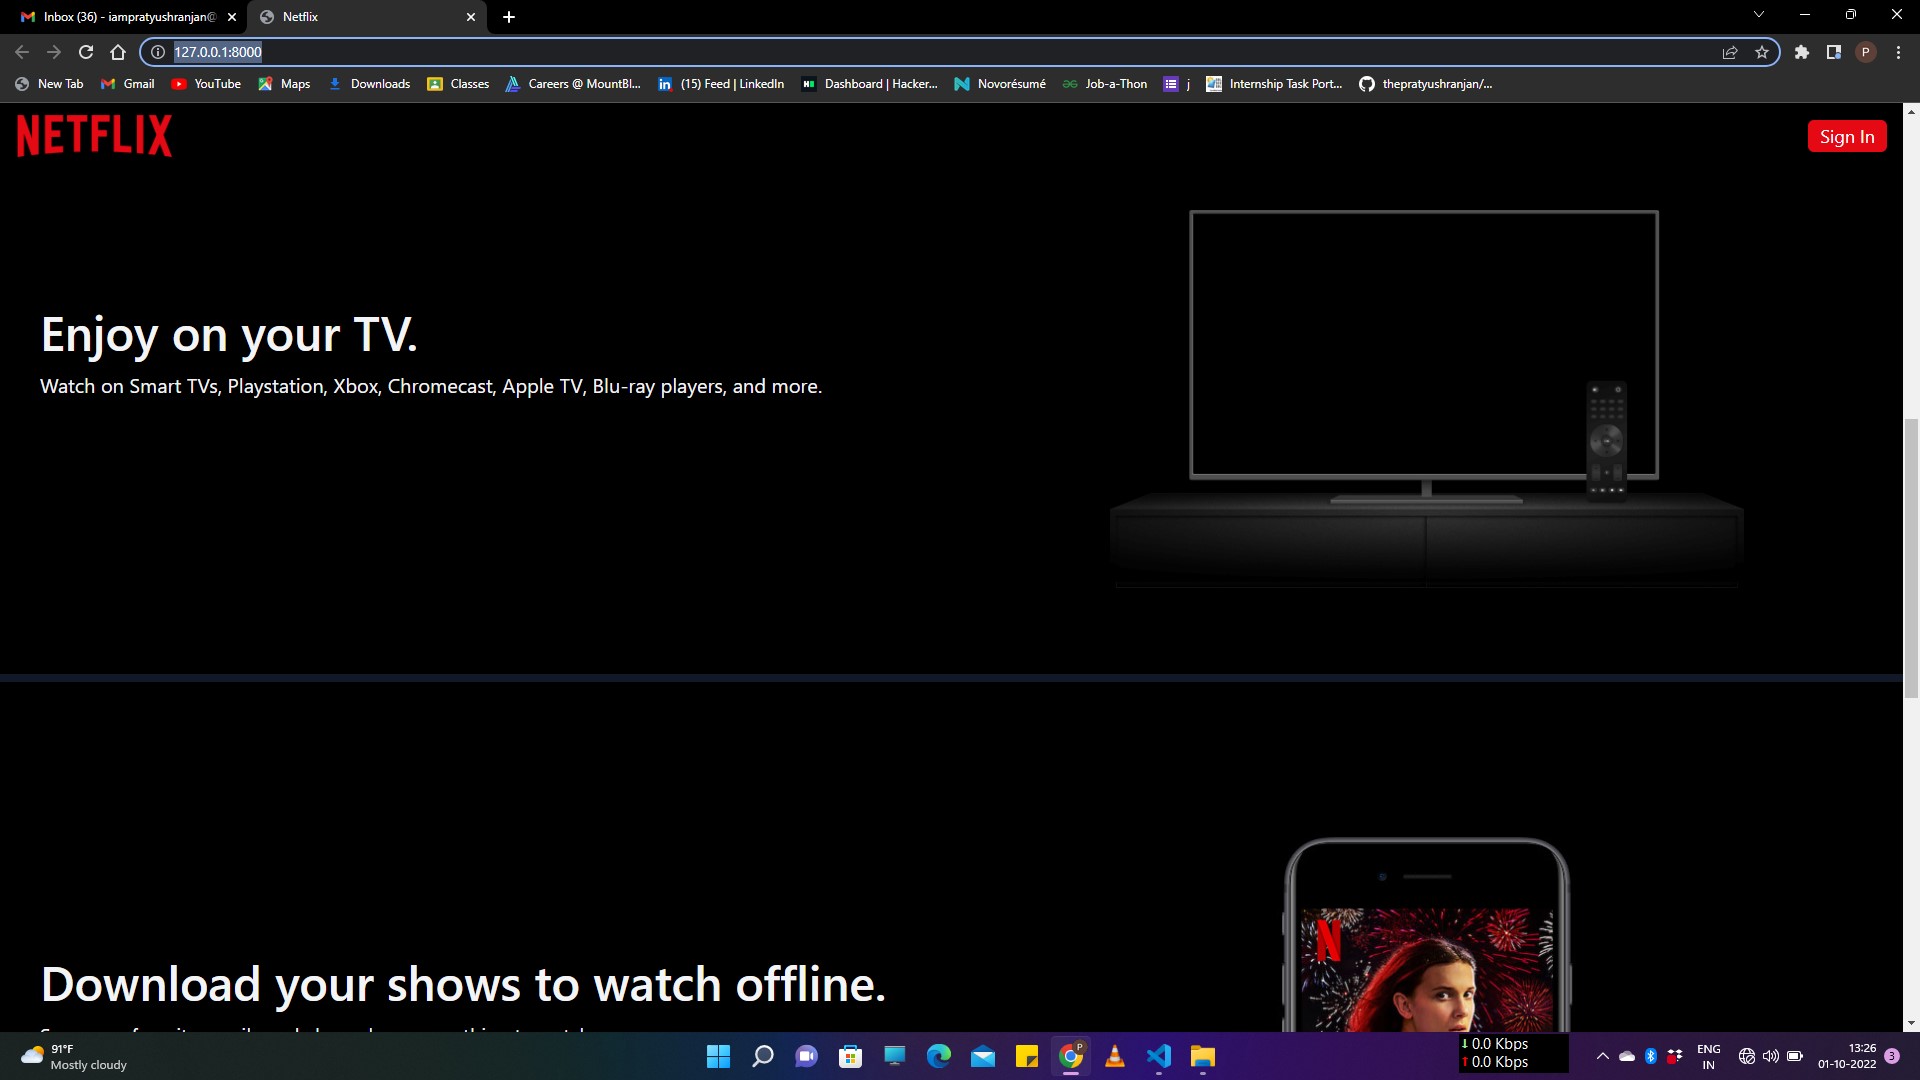Screen dimensions: 1920x1080
Task: Go to the browser home page
Action: click(x=118, y=52)
